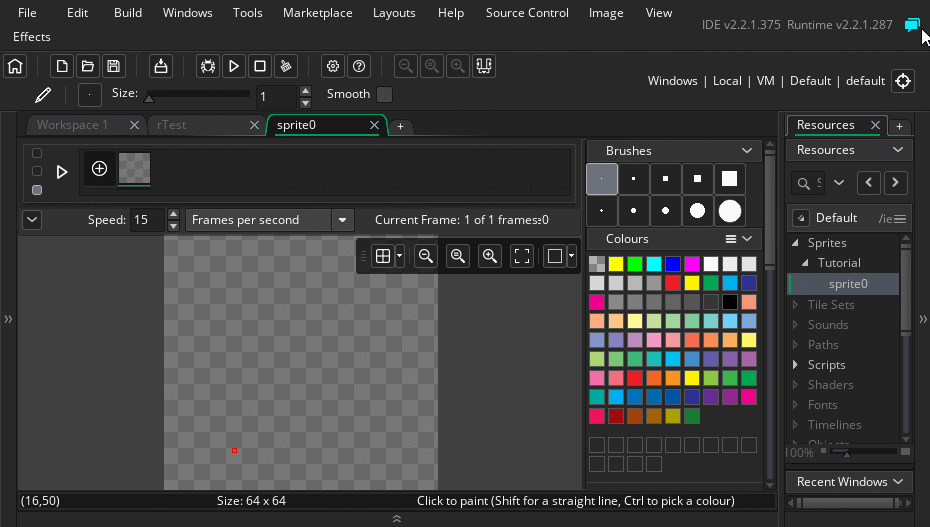Create a new project from the toolbar
930x527 pixels.
tap(62, 66)
